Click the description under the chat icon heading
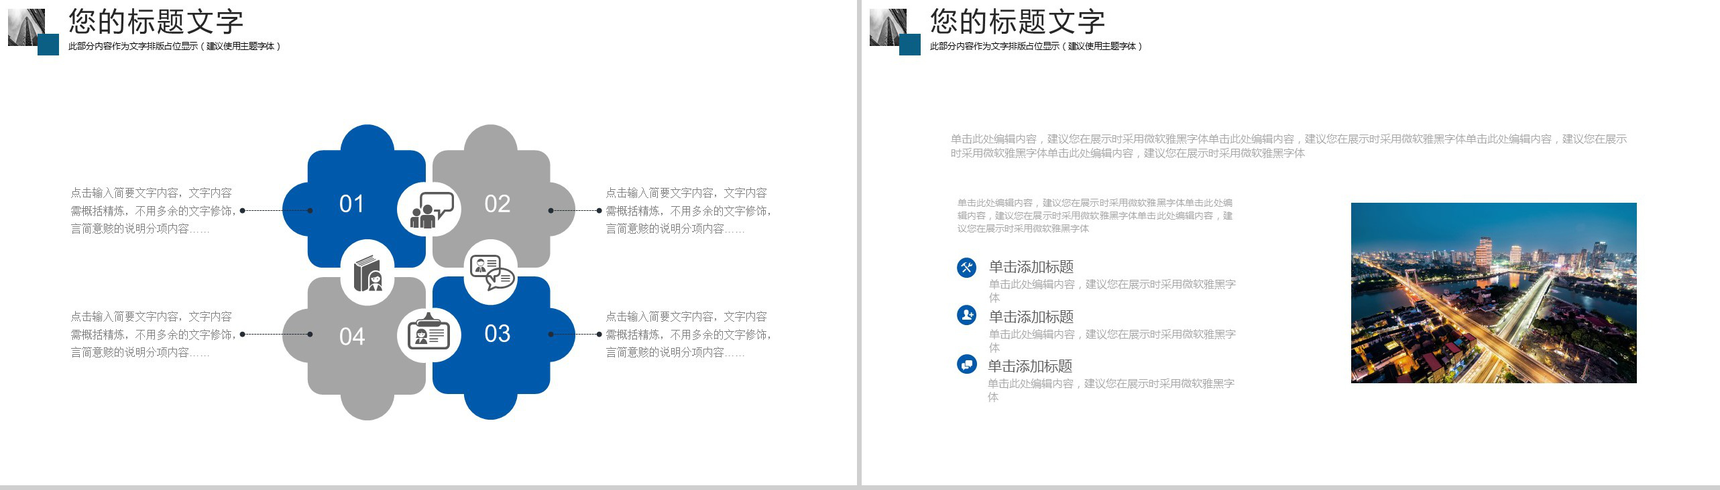 coord(1111,390)
